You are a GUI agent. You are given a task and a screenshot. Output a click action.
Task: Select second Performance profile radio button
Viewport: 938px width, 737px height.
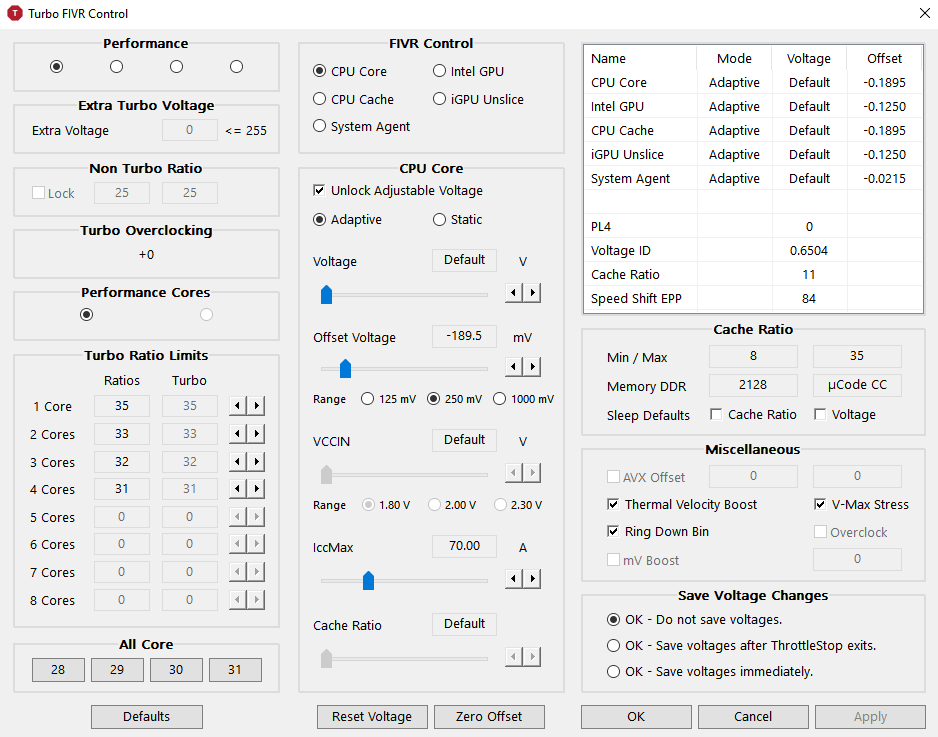(x=116, y=66)
